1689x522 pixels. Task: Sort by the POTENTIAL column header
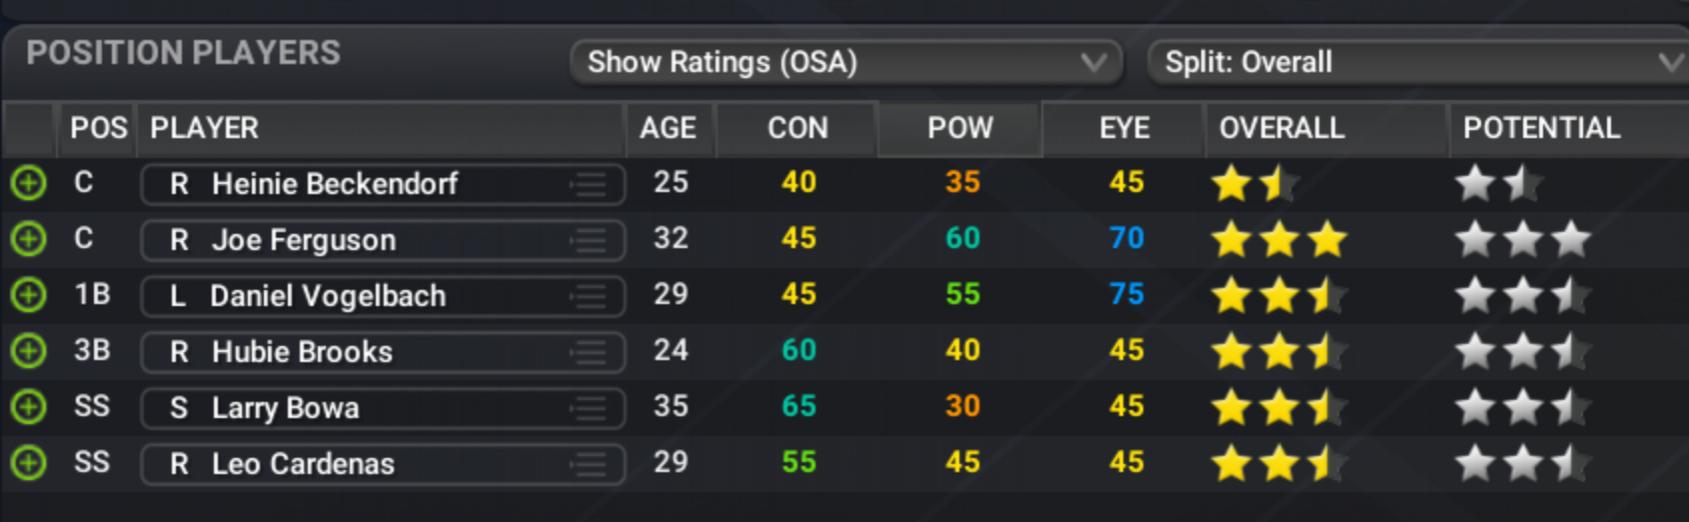coord(1541,129)
